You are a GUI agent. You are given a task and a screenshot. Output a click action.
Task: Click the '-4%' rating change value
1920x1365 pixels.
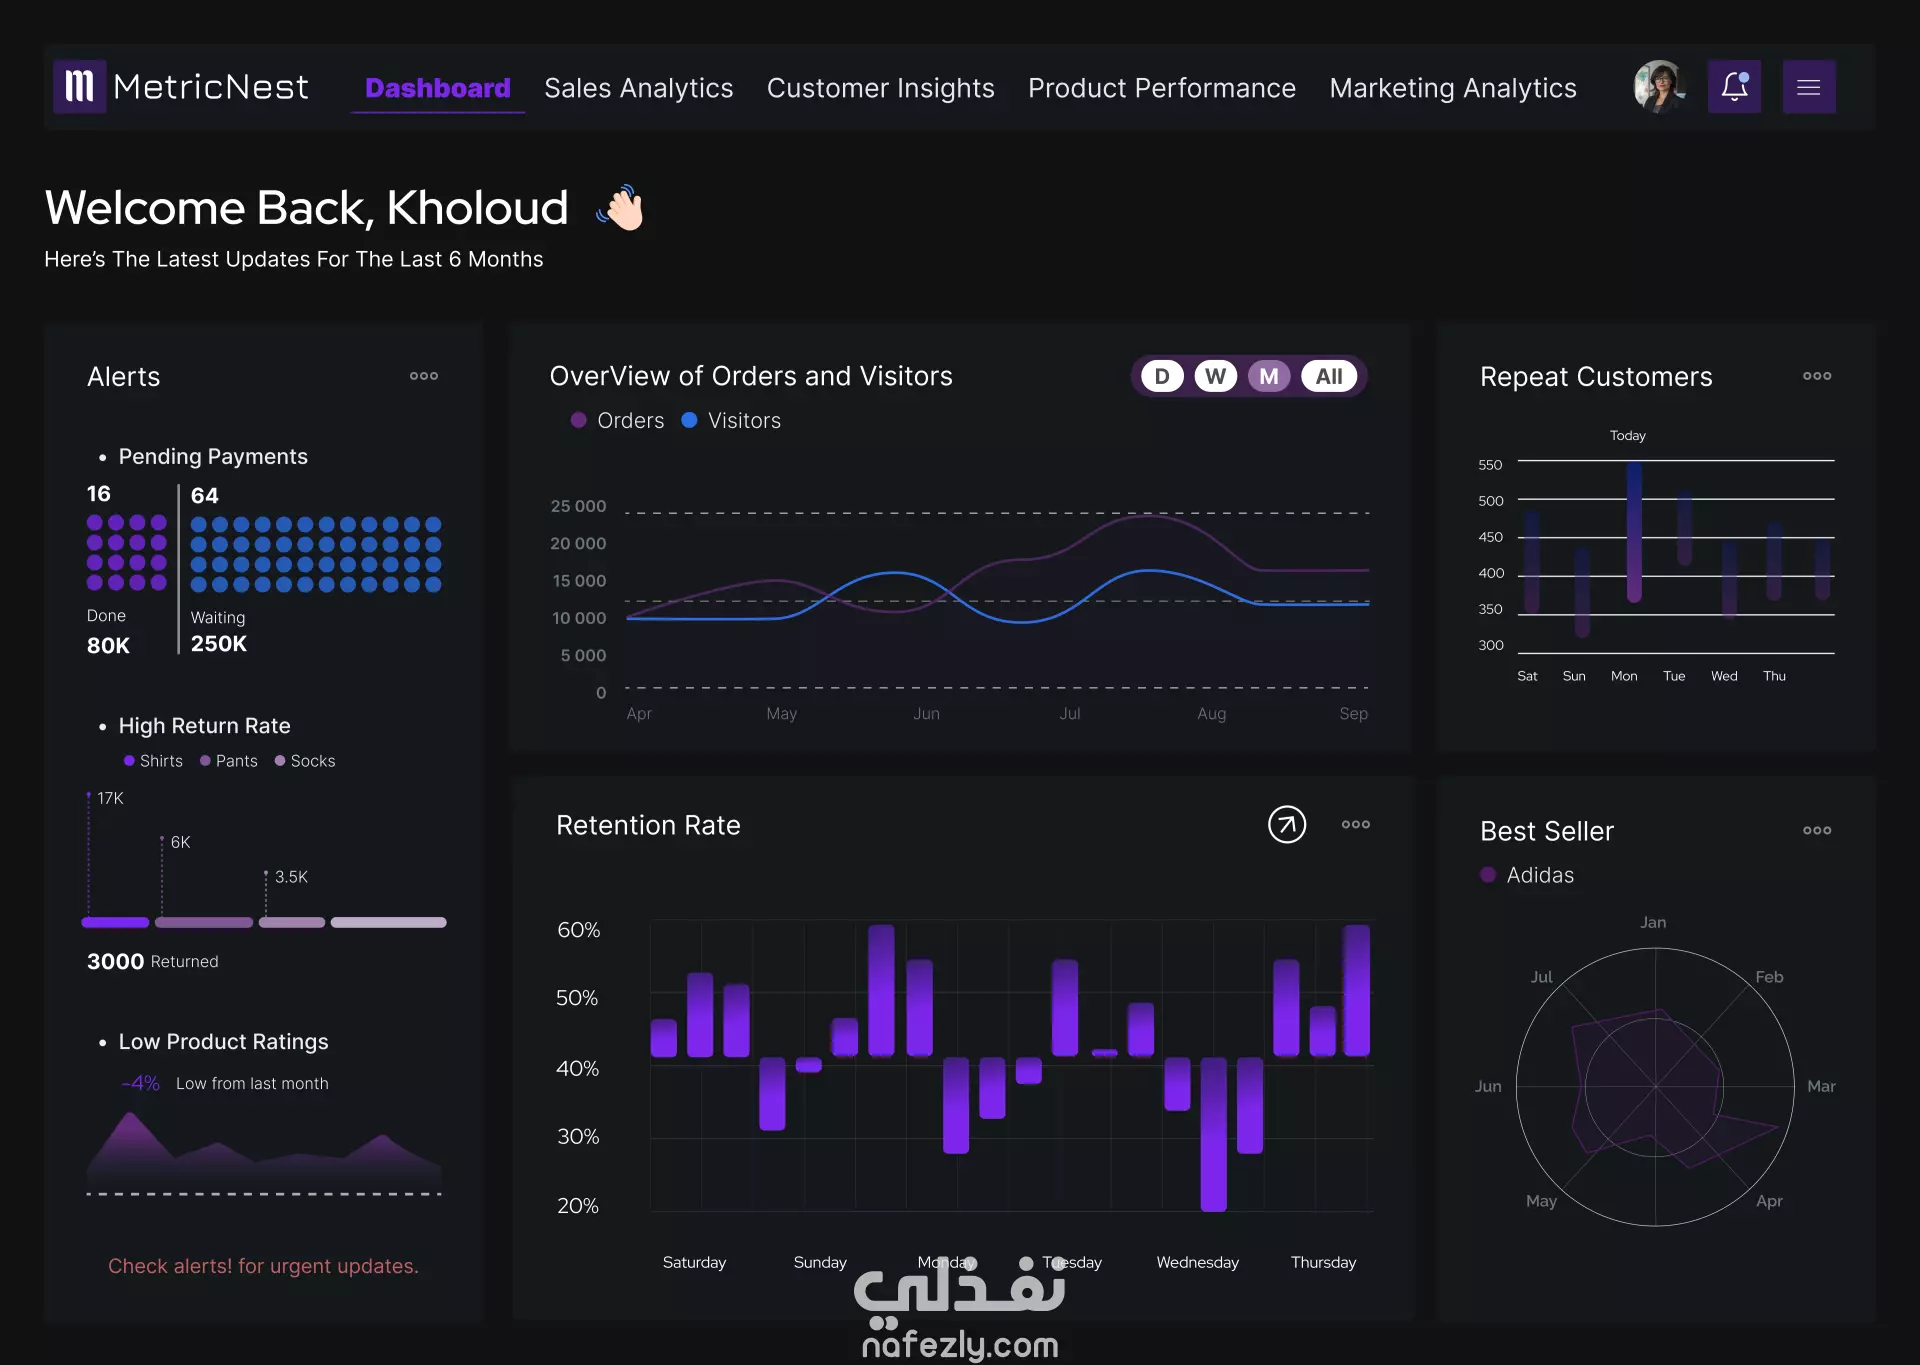140,1083
